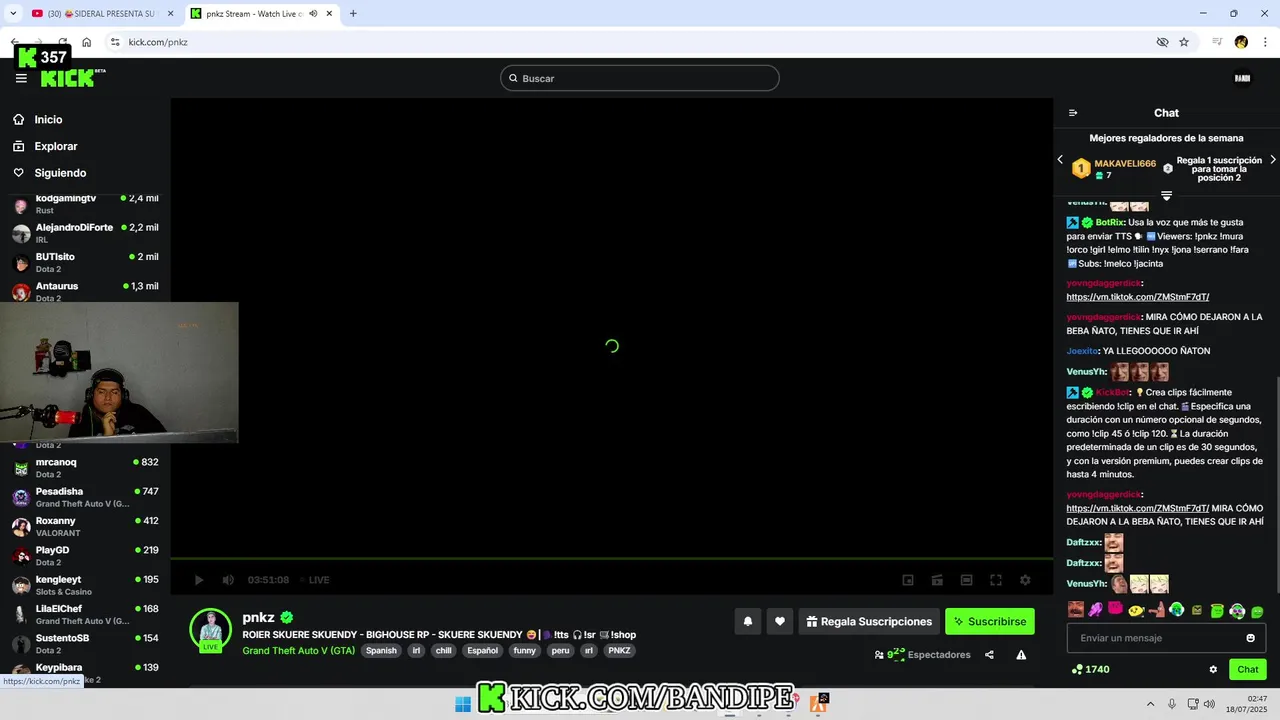Open the Kick hamburger menu

tap(21, 78)
